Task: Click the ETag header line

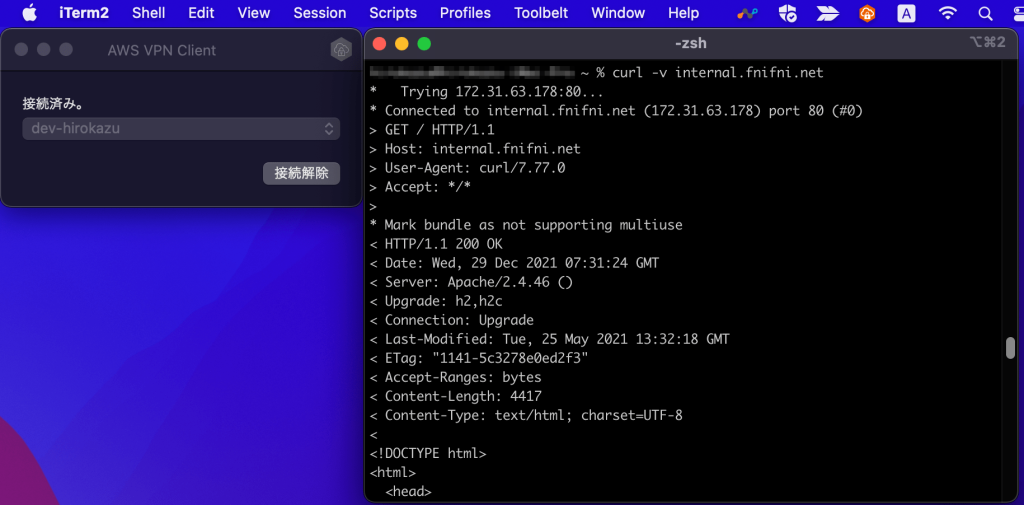Action: [479, 359]
